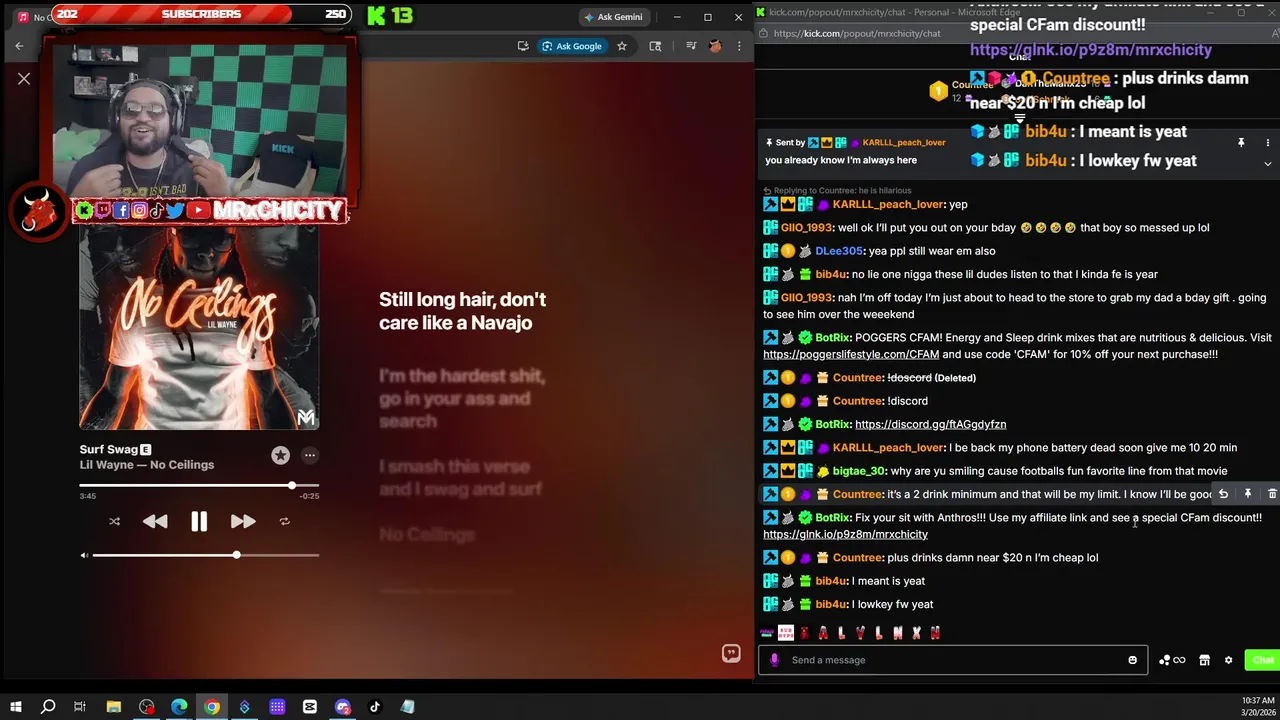Skip to the next track

tap(243, 521)
